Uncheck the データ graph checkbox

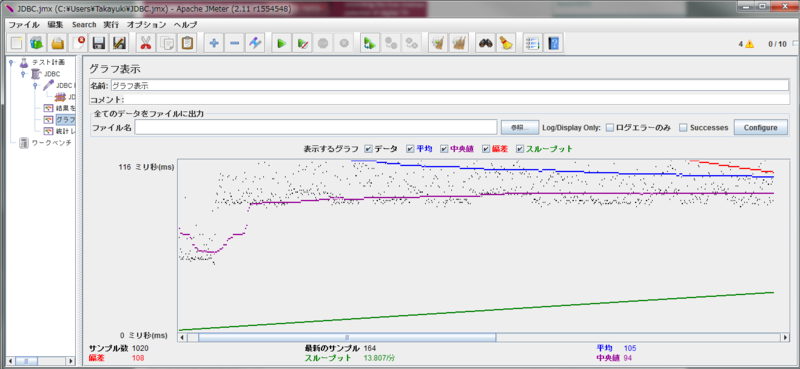[368, 149]
